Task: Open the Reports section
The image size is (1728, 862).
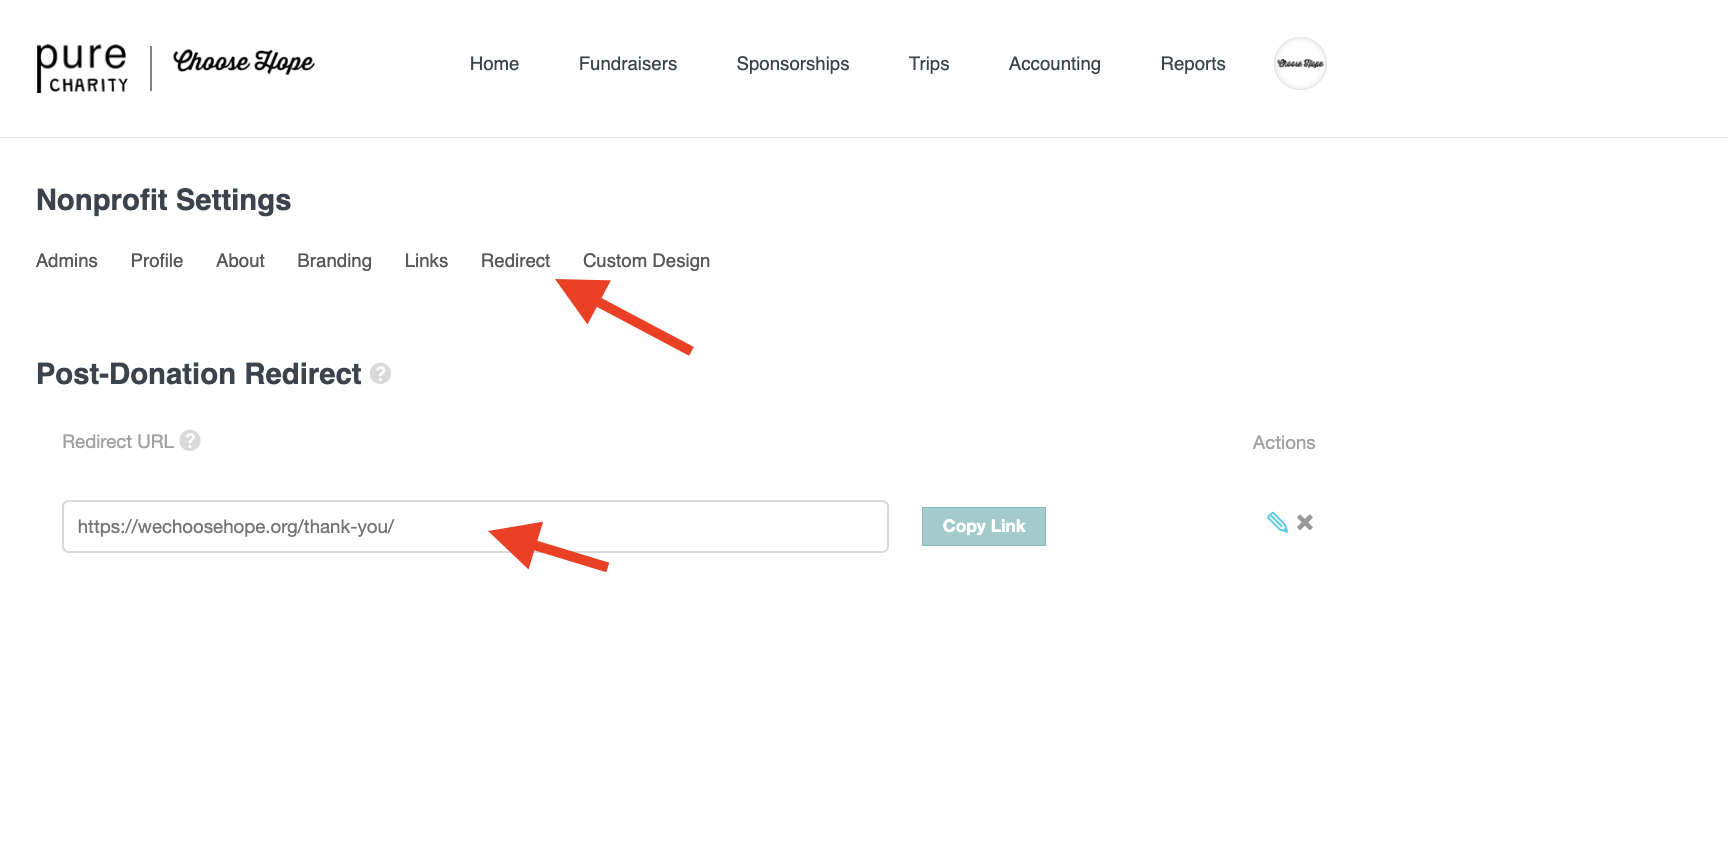Action: click(1192, 64)
